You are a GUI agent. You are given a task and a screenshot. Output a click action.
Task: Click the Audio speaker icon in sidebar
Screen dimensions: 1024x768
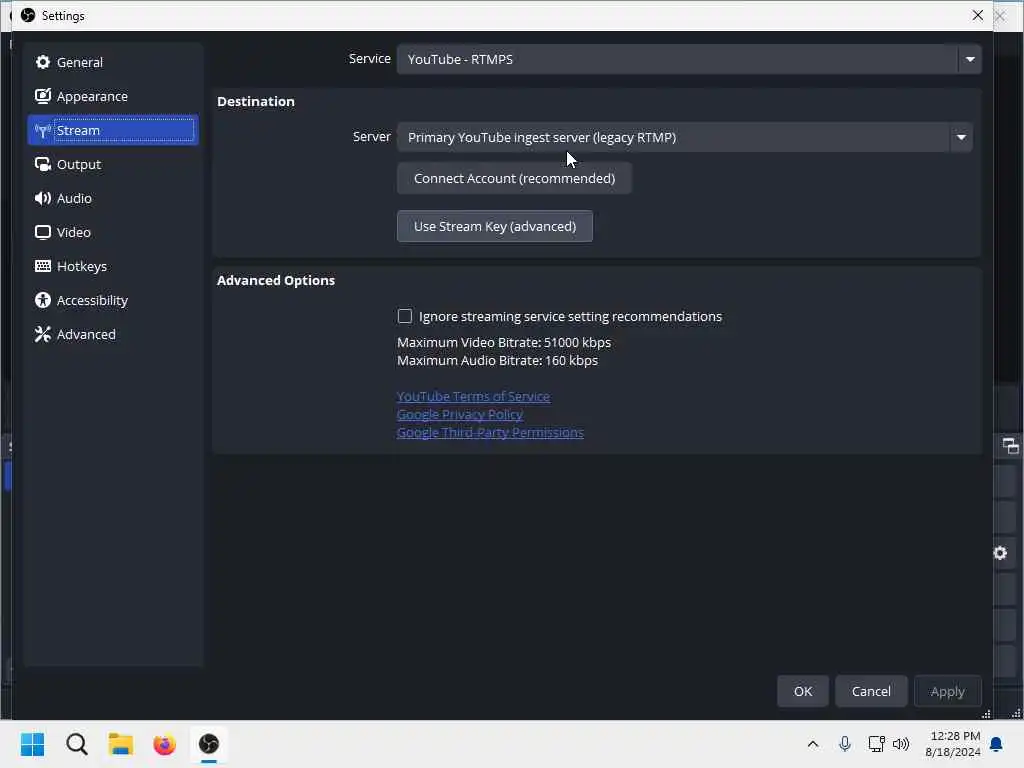[42, 198]
